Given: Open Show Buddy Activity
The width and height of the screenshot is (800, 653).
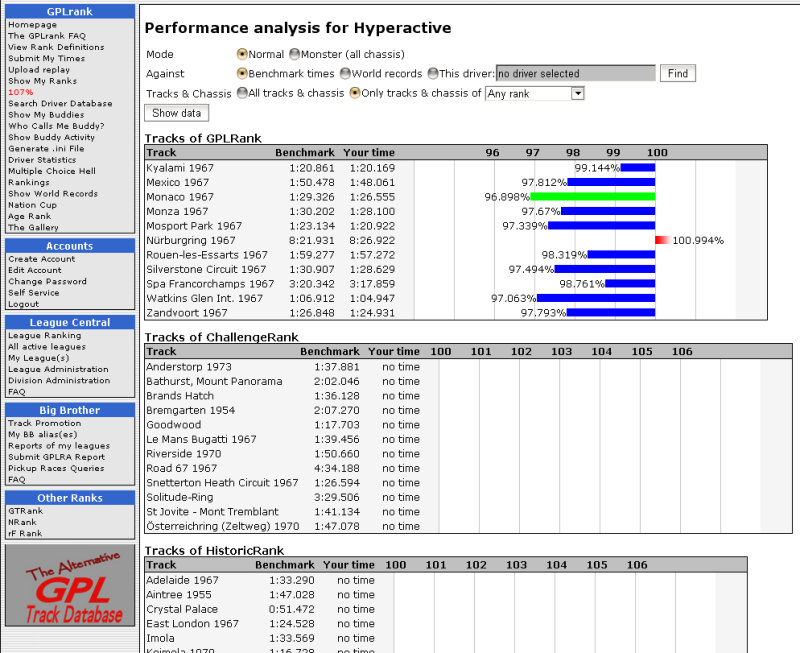Looking at the screenshot, I should pos(52,137).
